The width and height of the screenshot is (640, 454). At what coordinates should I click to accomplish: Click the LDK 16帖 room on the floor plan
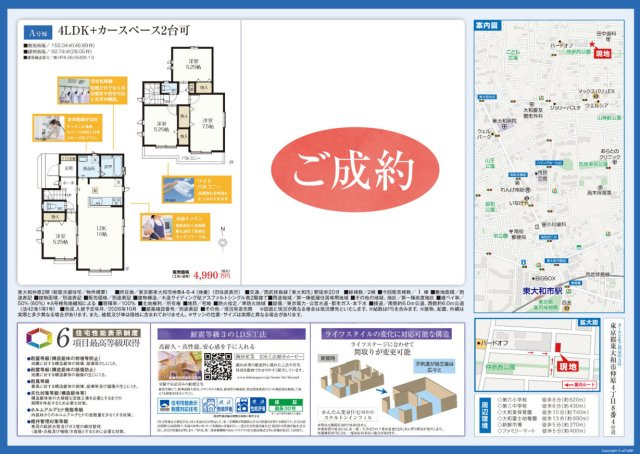coord(101,231)
